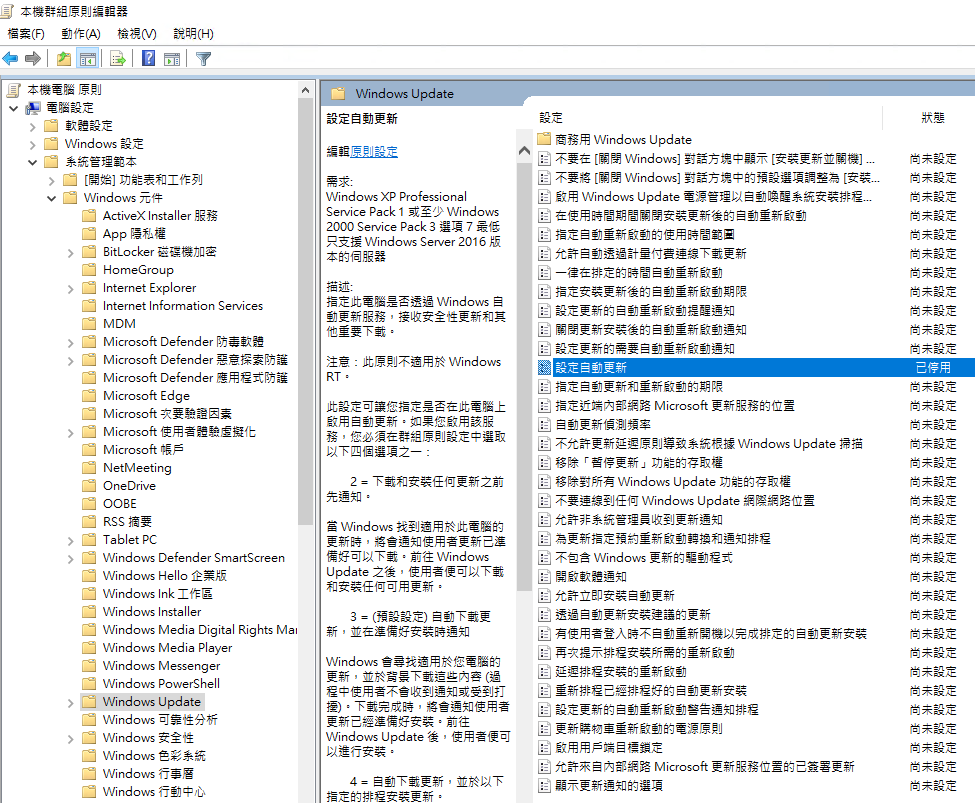The width and height of the screenshot is (975, 803).
Task: Collapse the 電腦設定 tree node
Action: [x=14, y=108]
